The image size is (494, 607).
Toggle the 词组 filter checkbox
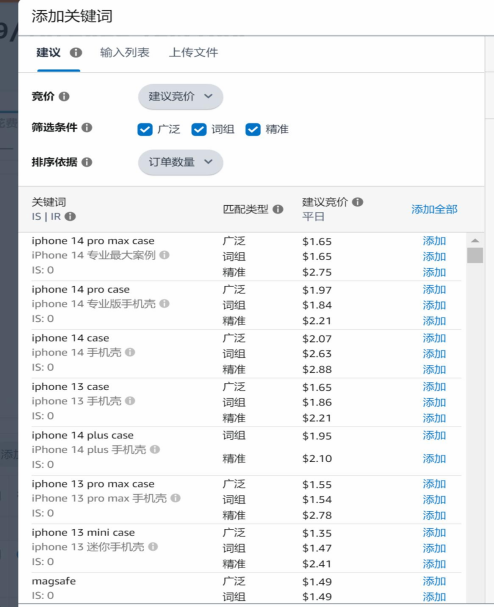(x=199, y=129)
